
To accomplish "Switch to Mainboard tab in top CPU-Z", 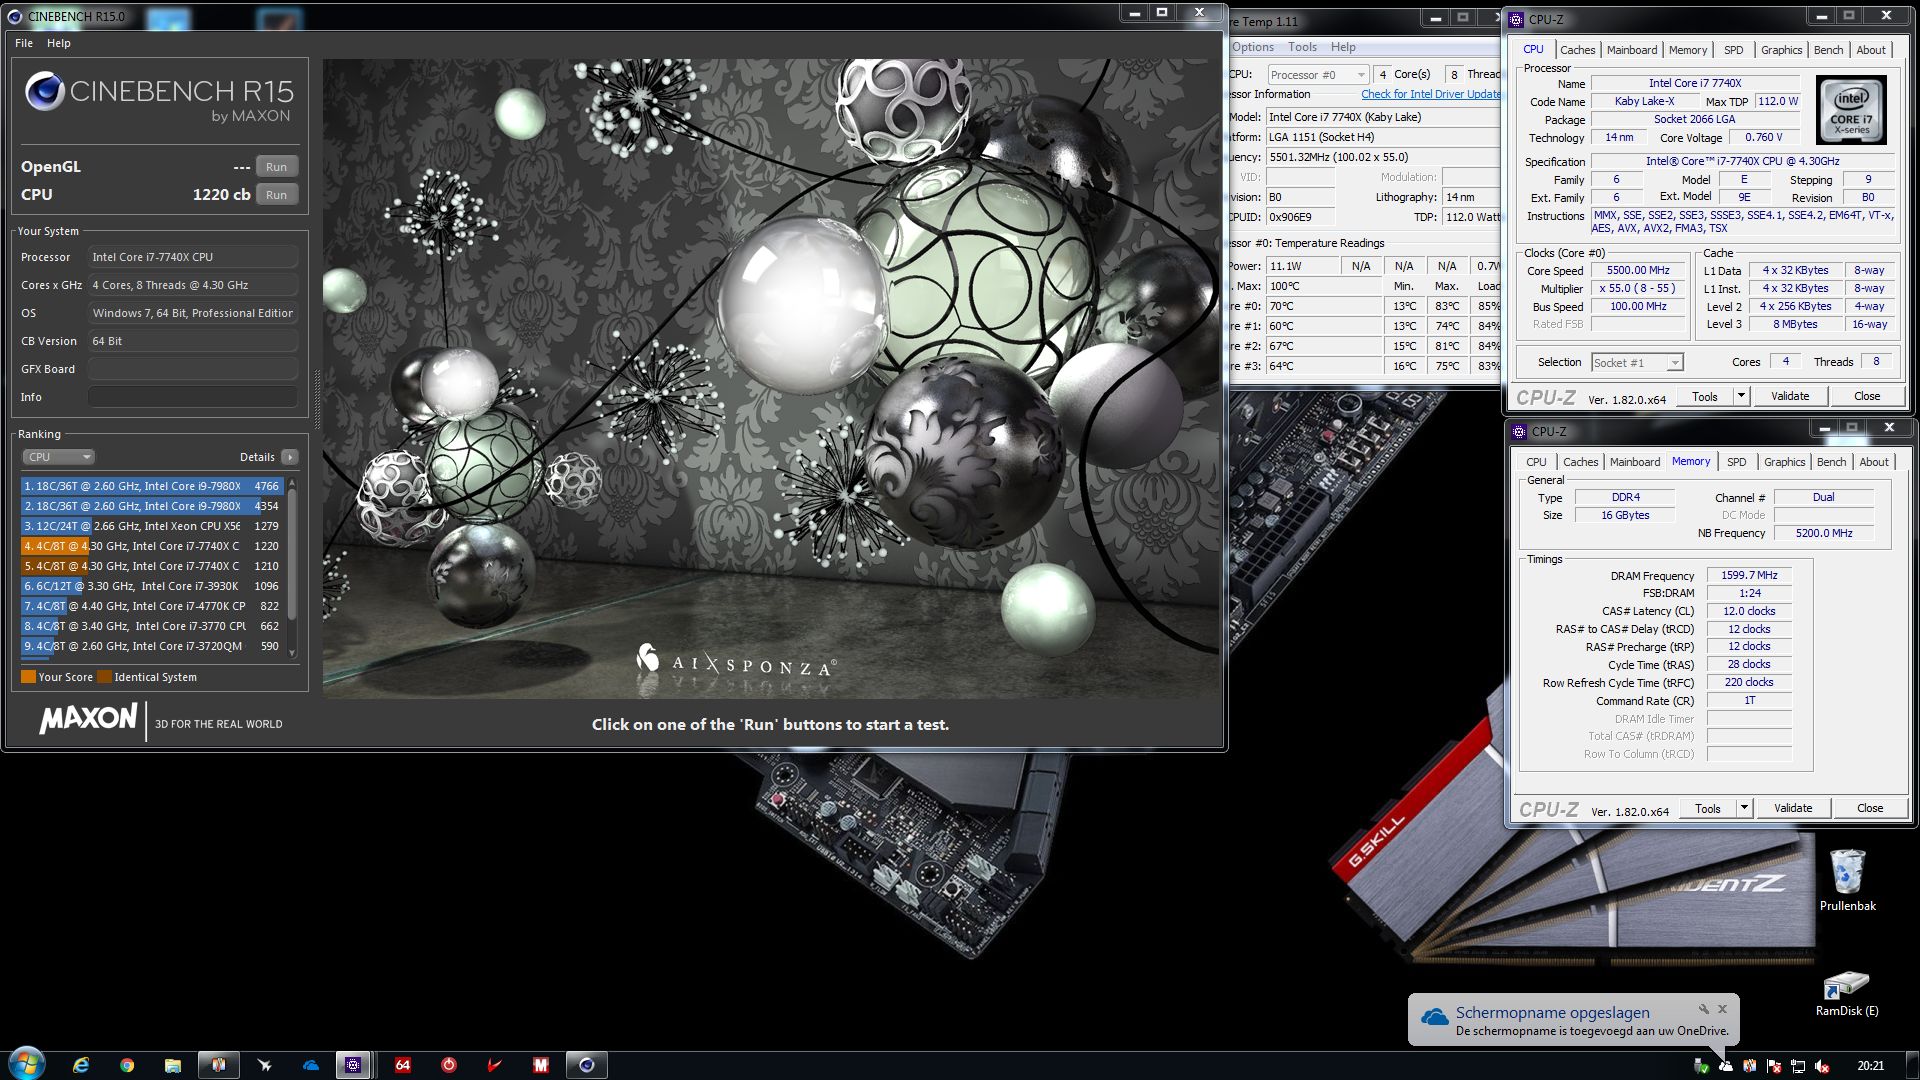I will (1631, 50).
